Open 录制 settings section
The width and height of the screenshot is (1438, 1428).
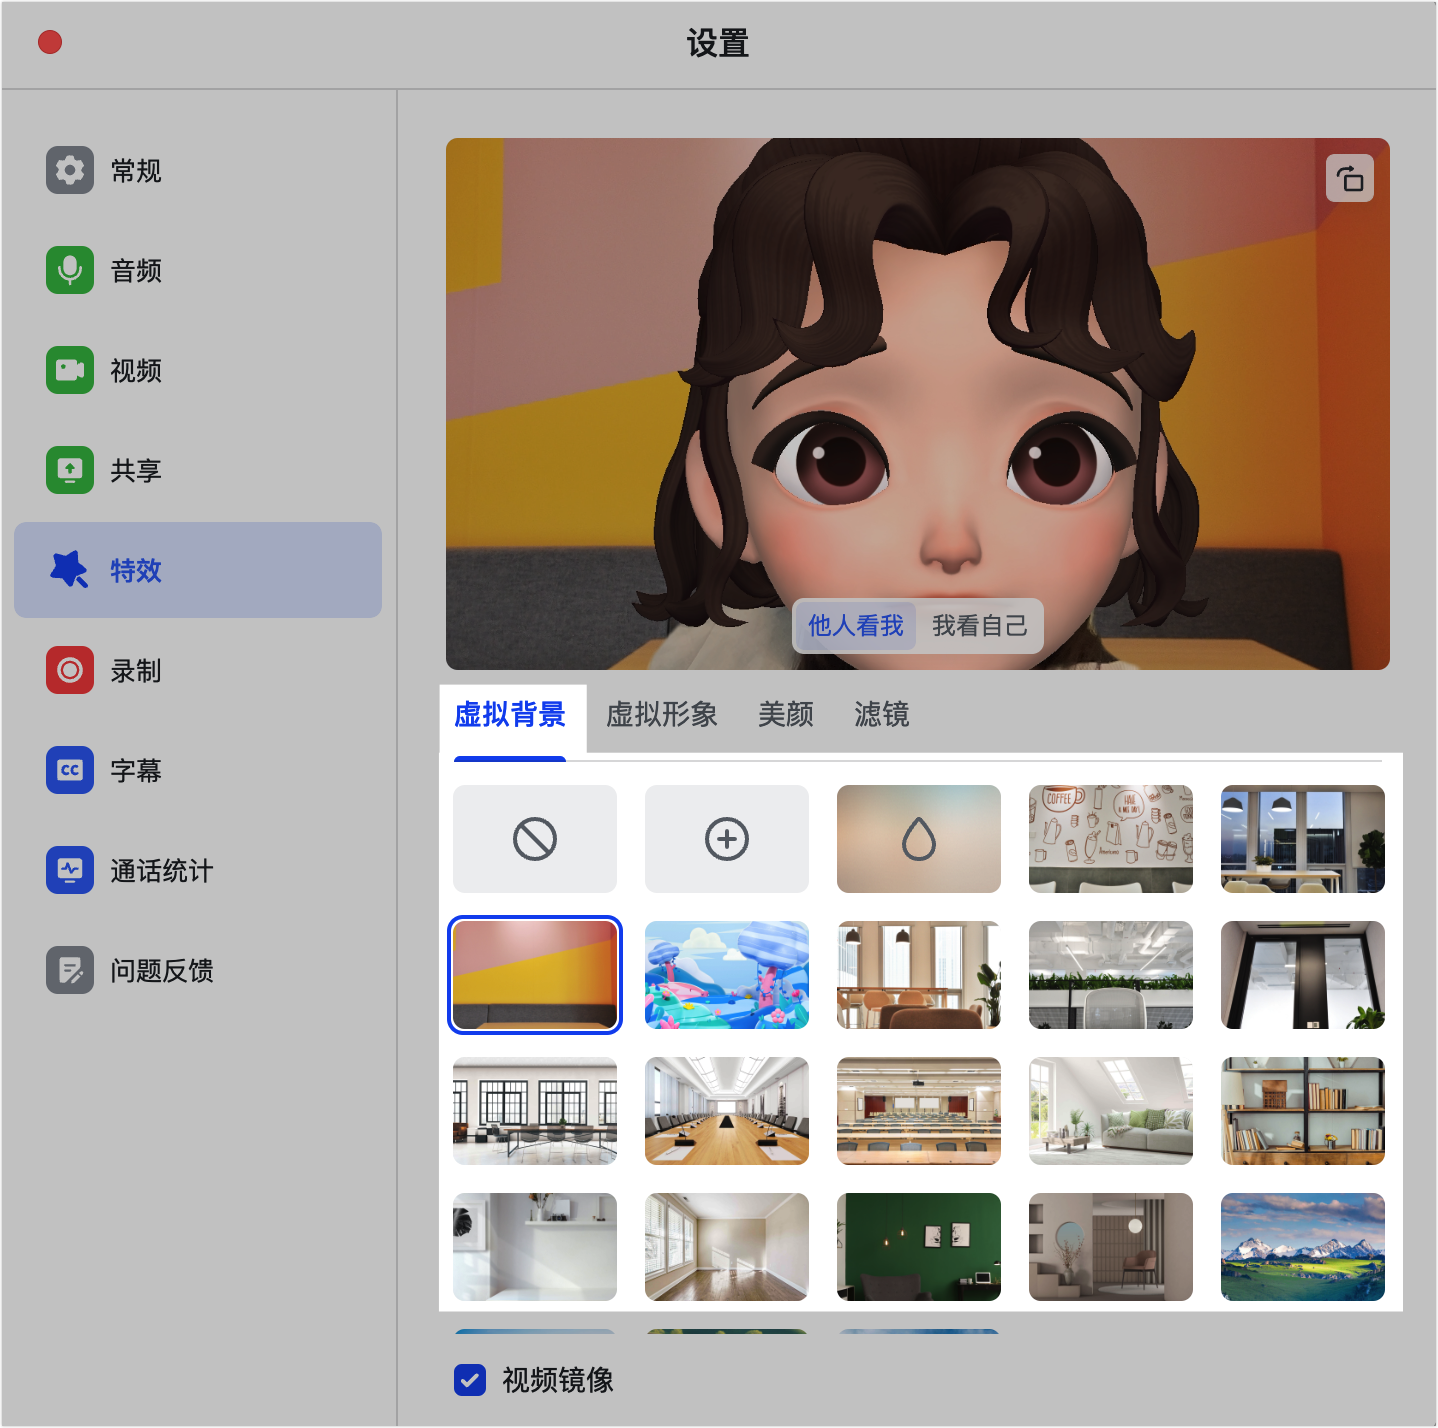pos(198,670)
